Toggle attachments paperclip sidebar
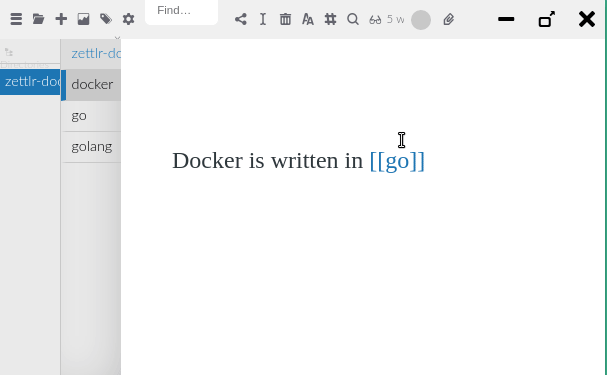This screenshot has height=375, width=607. pyautogui.click(x=448, y=19)
